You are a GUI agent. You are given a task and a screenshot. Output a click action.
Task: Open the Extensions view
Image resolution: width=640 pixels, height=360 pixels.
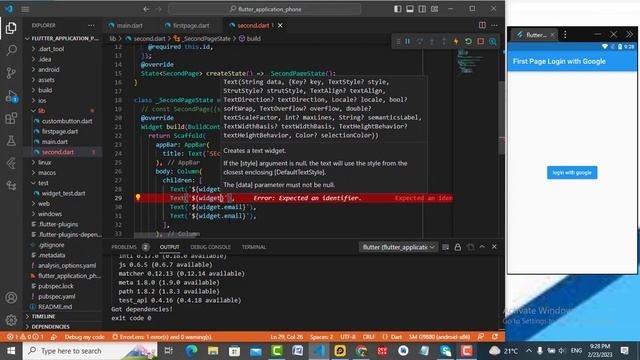(11, 118)
